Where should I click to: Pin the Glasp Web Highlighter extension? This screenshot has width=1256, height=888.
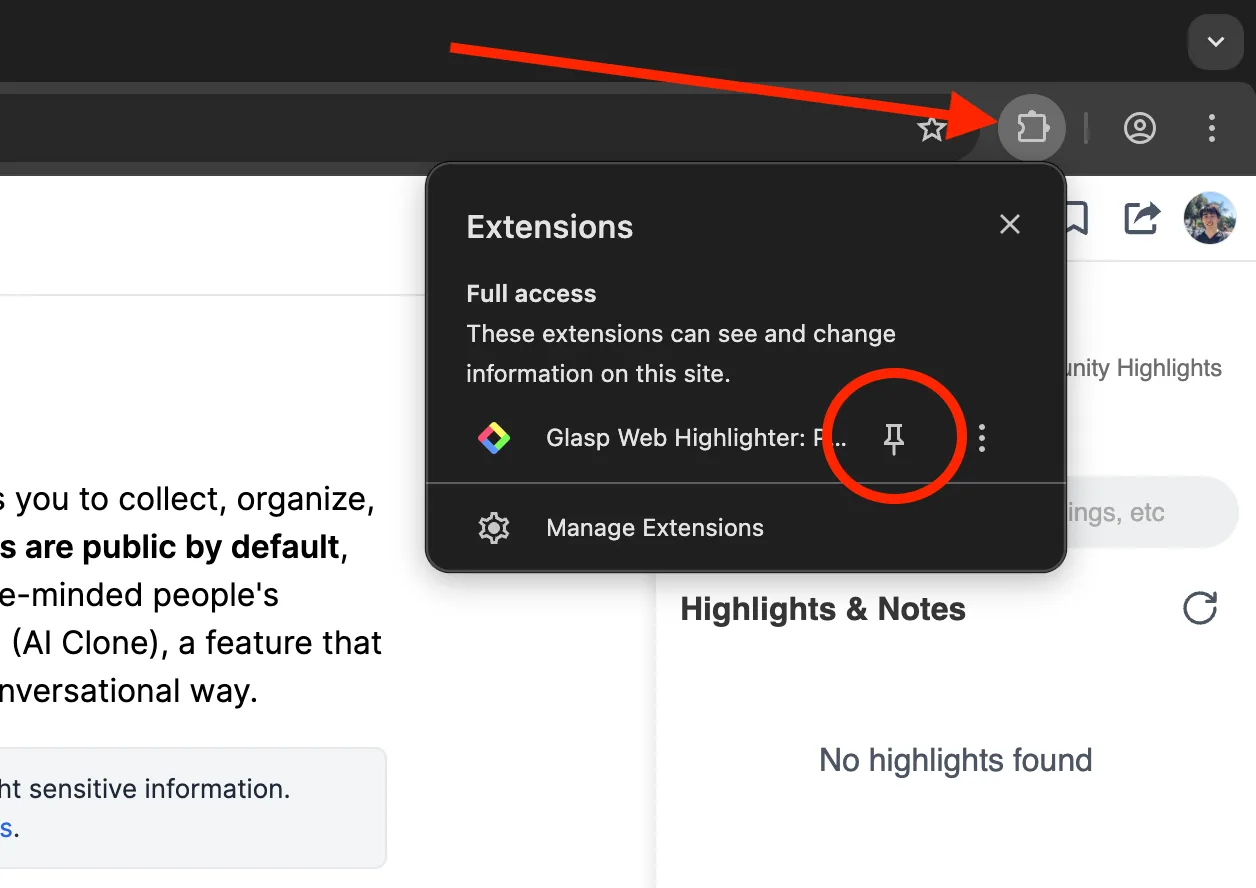pyautogui.click(x=894, y=438)
